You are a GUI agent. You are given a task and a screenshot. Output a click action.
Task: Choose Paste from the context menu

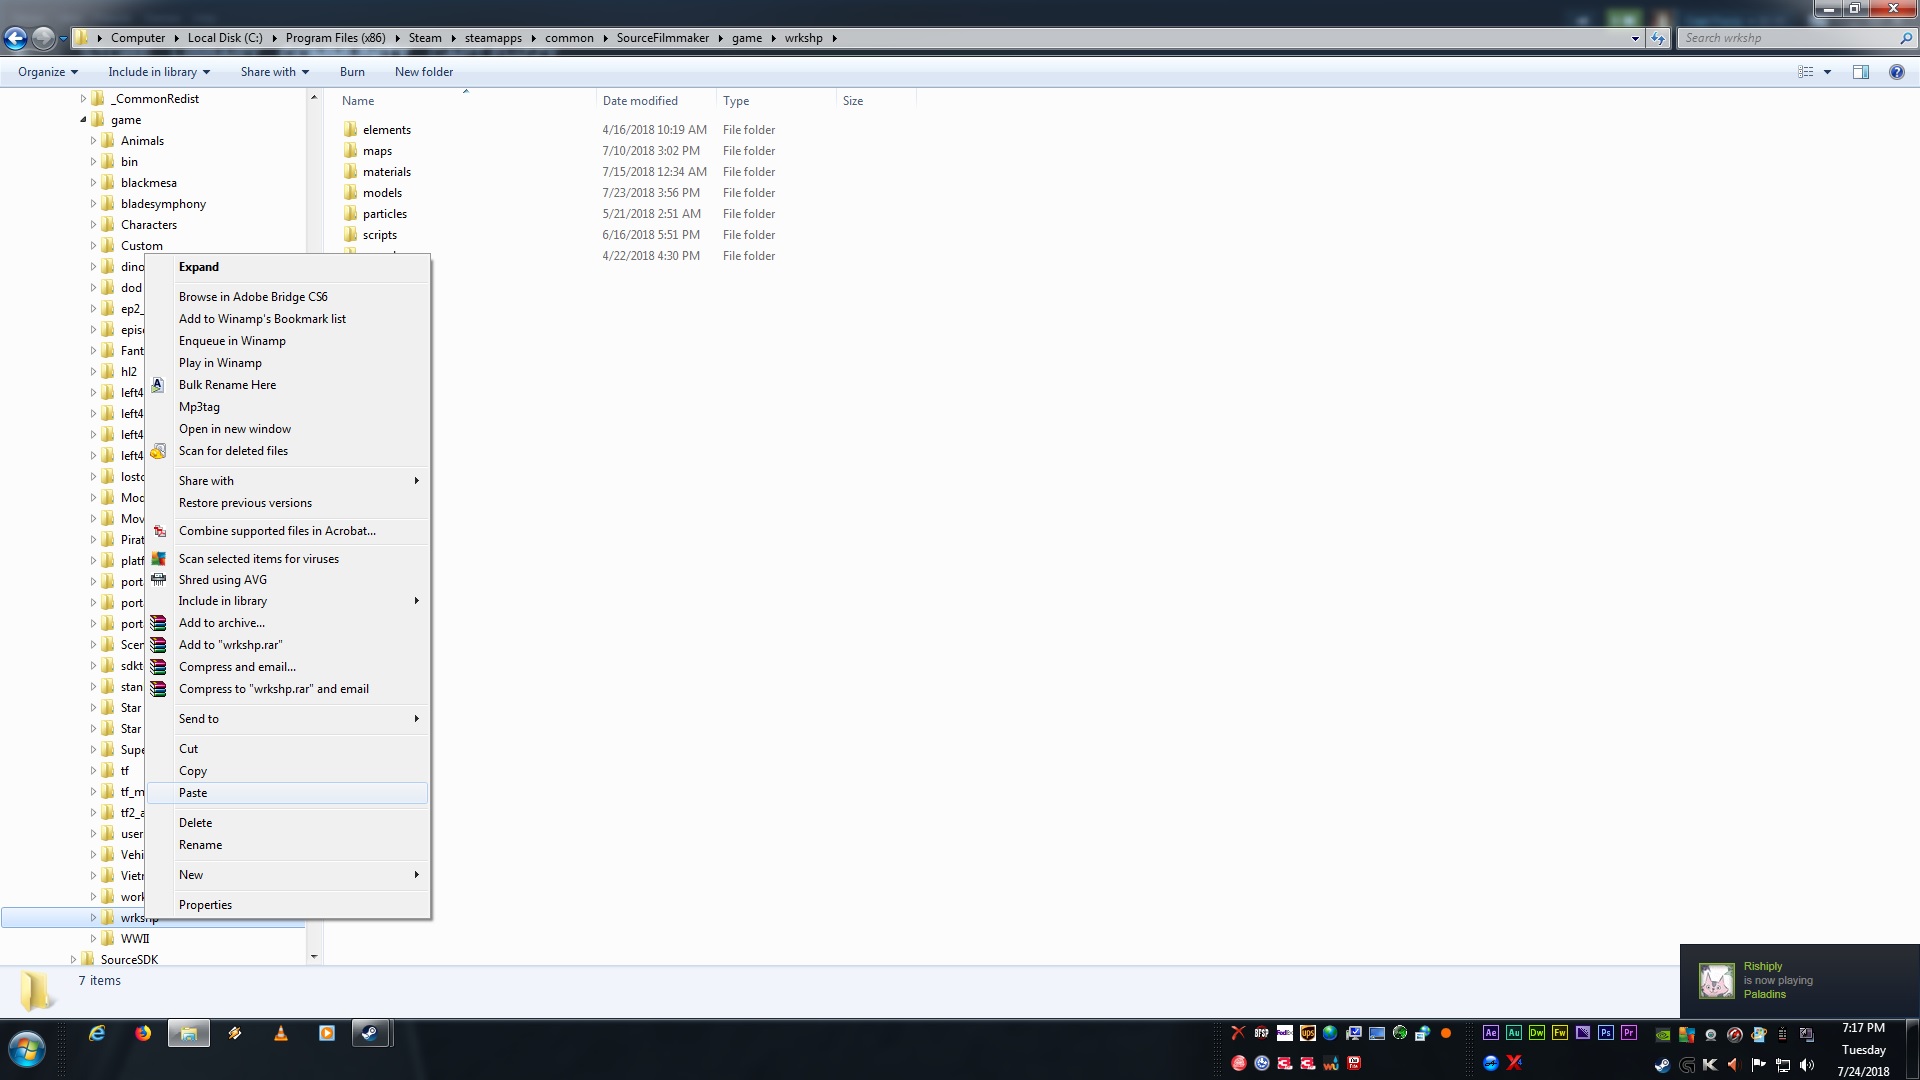193,793
